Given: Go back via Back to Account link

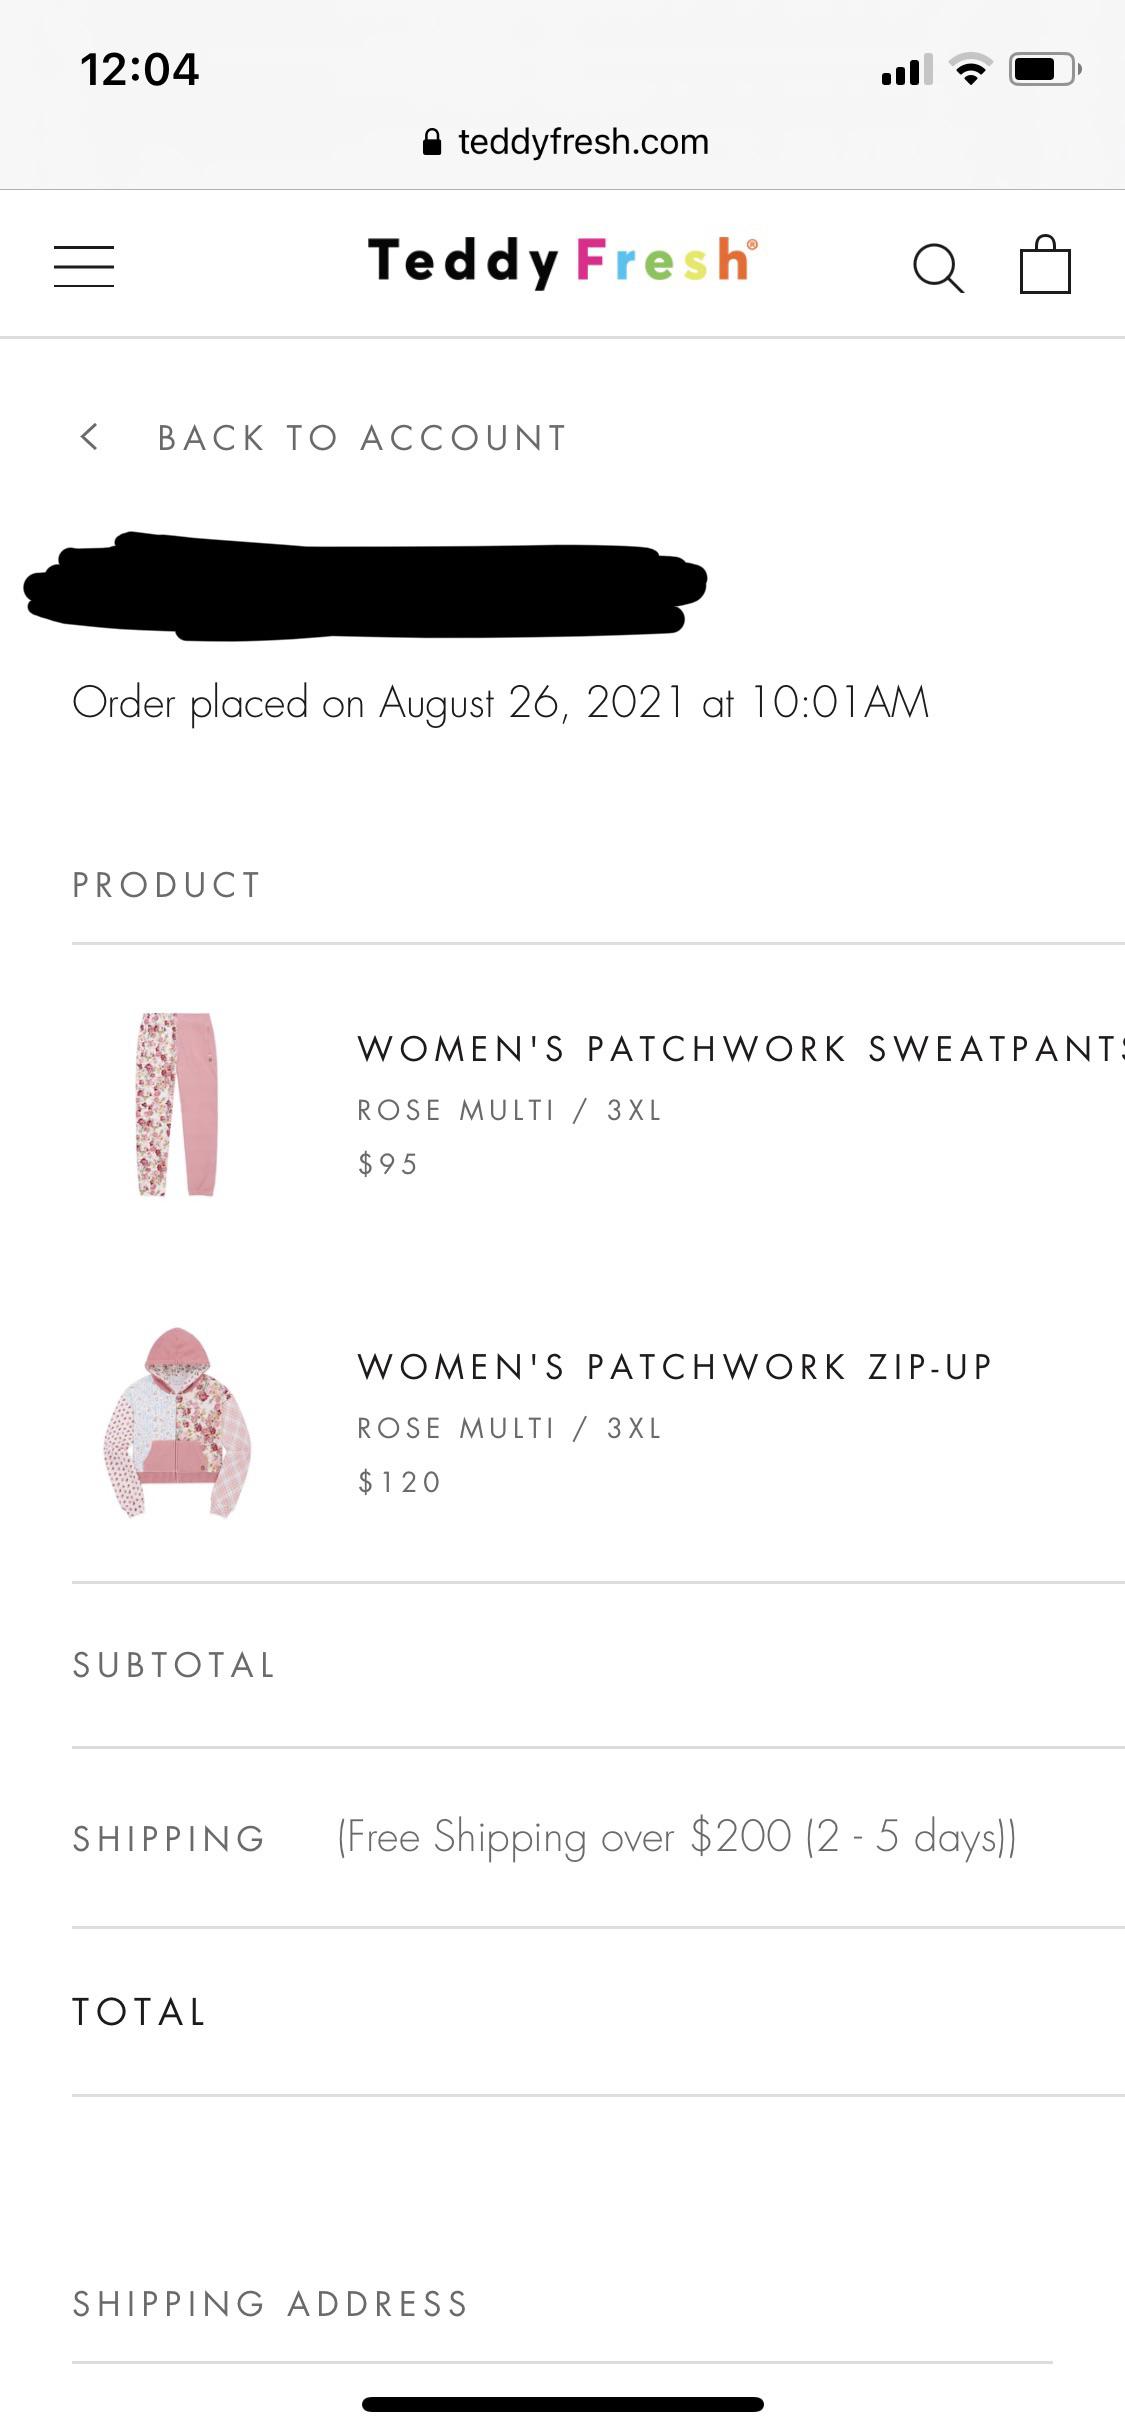Looking at the screenshot, I should coord(362,438).
